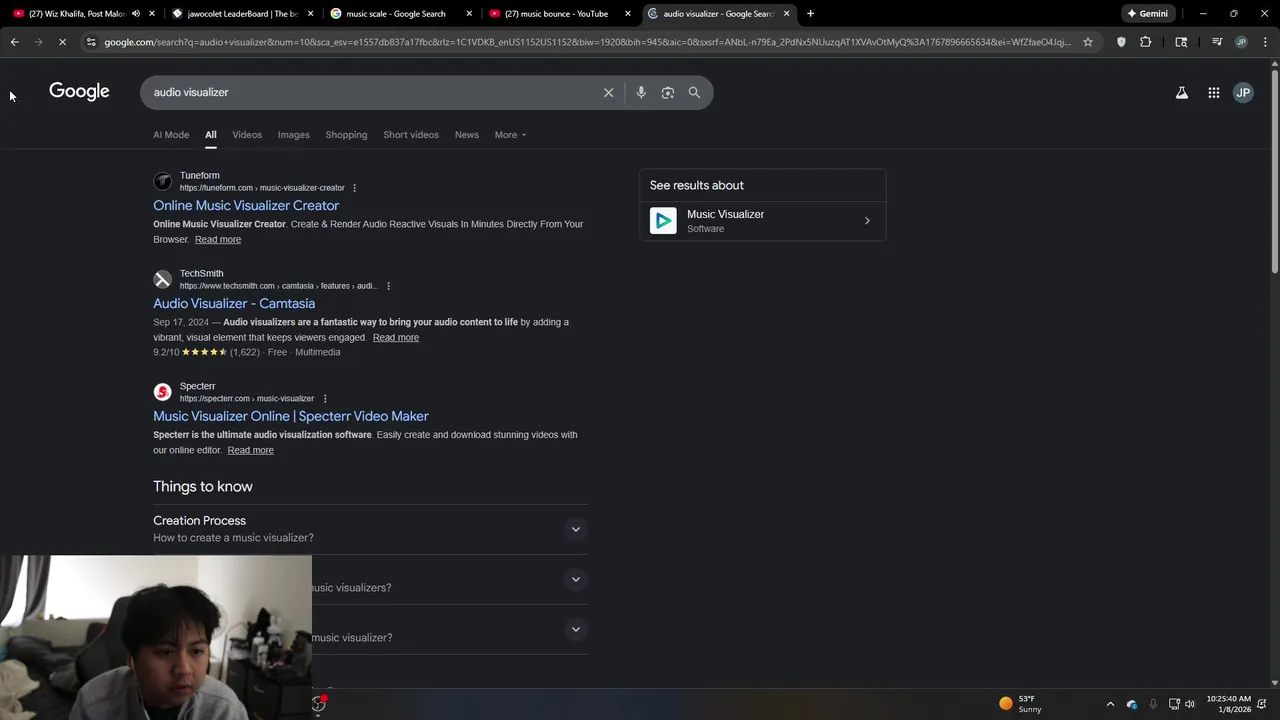This screenshot has width=1280, height=720.
Task: Bookmark this page with the star icon
Action: point(1088,42)
